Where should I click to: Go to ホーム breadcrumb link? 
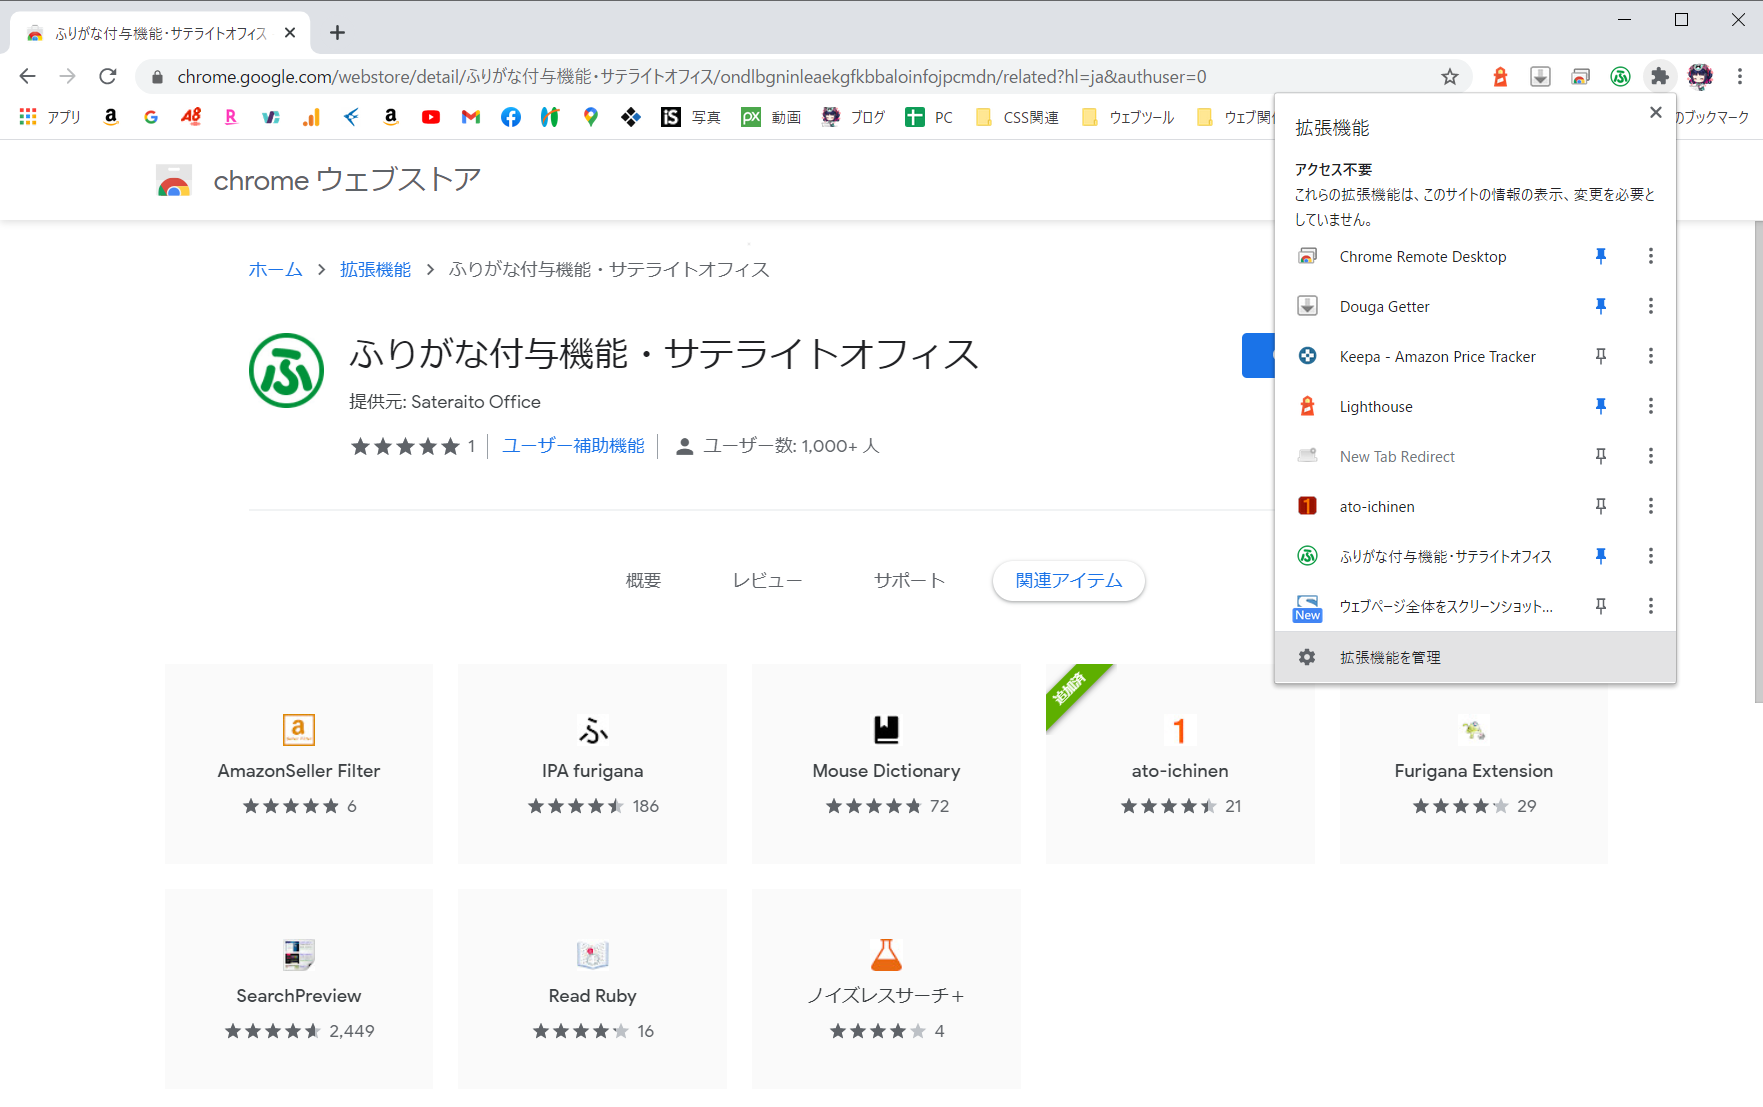(275, 270)
